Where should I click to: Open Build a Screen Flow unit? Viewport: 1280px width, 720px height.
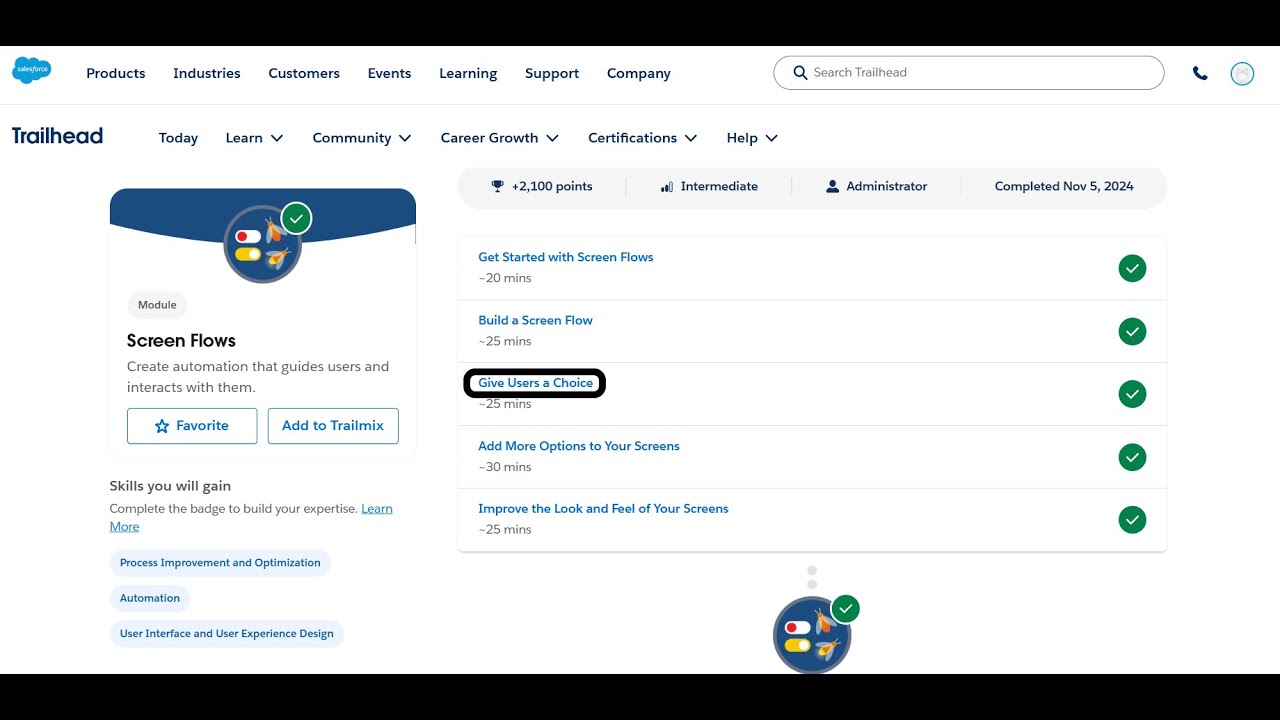pyautogui.click(x=535, y=320)
